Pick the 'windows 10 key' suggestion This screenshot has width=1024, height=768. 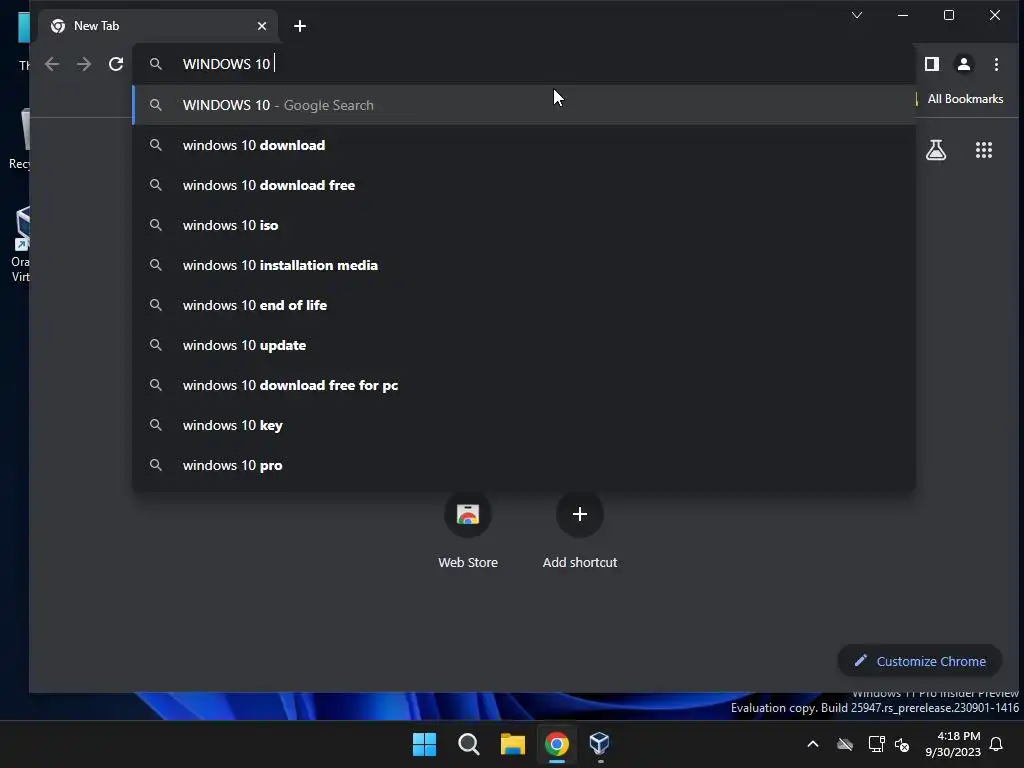pyautogui.click(x=524, y=425)
